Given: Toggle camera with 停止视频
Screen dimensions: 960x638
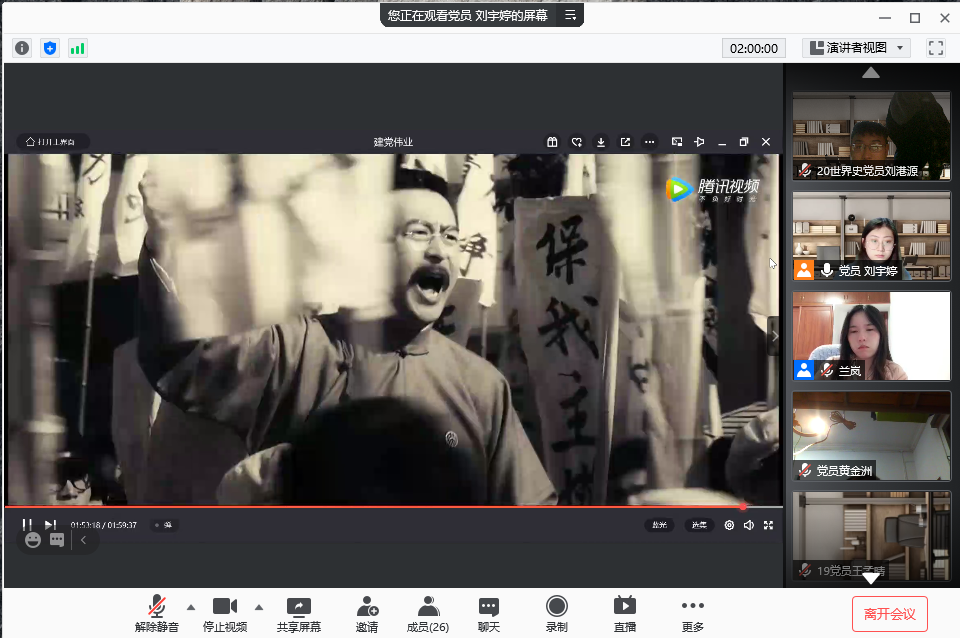Looking at the screenshot, I should [225, 613].
